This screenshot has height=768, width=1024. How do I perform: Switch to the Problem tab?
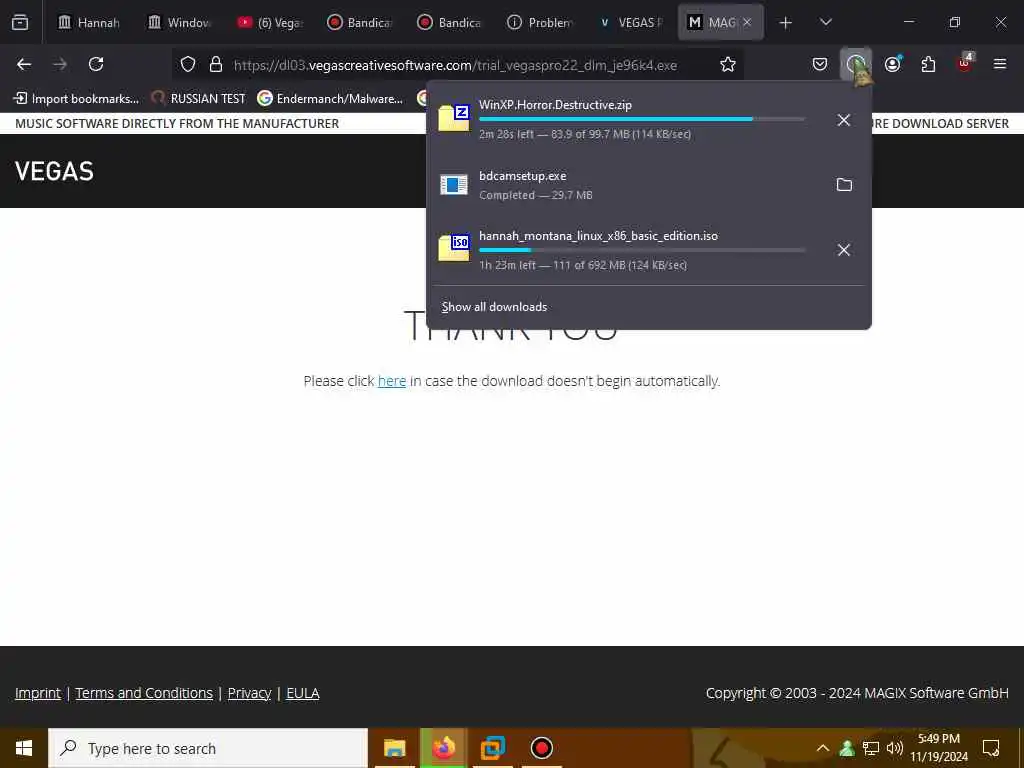click(540, 22)
